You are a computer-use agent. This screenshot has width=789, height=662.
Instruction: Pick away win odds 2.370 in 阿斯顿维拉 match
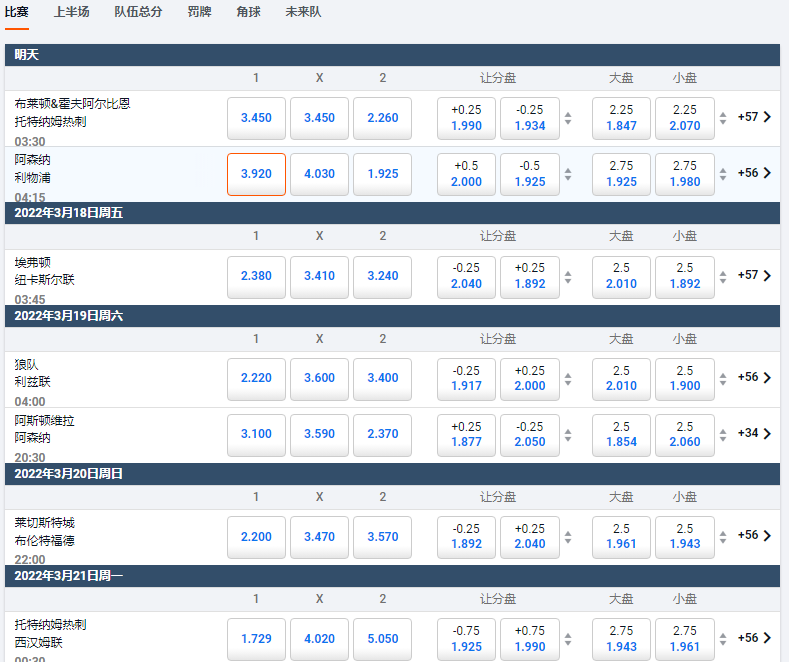(382, 435)
